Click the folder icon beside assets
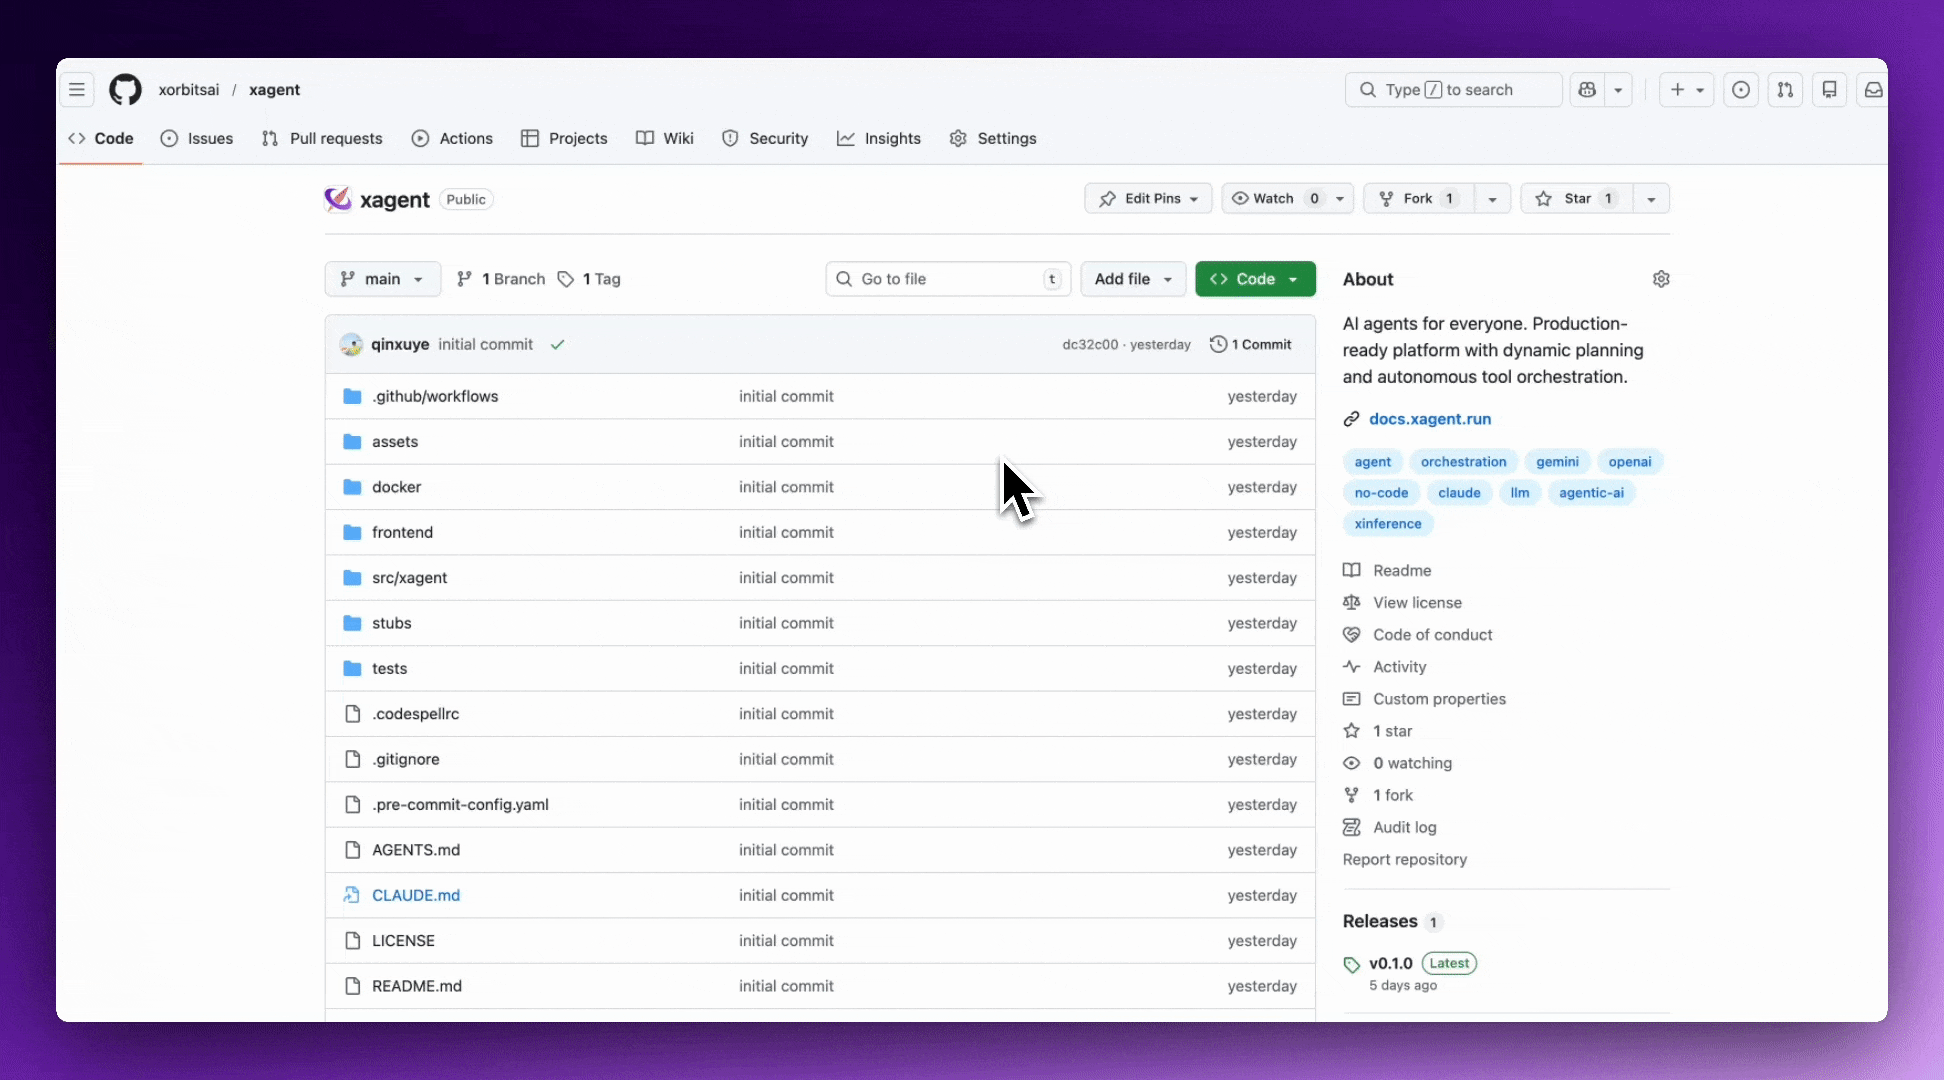This screenshot has height=1080, width=1944. pyautogui.click(x=352, y=442)
